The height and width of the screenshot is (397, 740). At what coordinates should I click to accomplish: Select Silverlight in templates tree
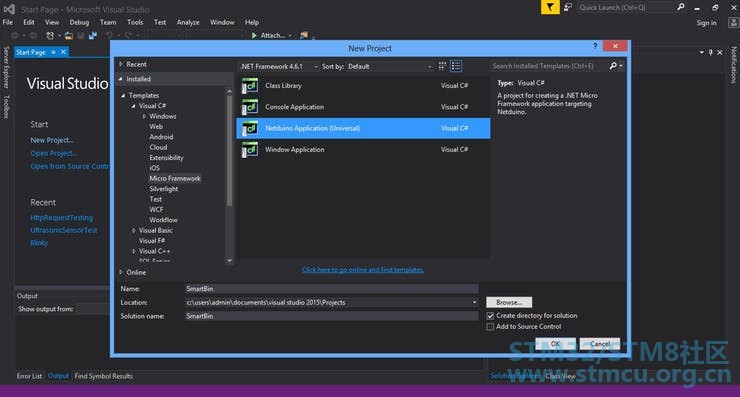click(164, 189)
